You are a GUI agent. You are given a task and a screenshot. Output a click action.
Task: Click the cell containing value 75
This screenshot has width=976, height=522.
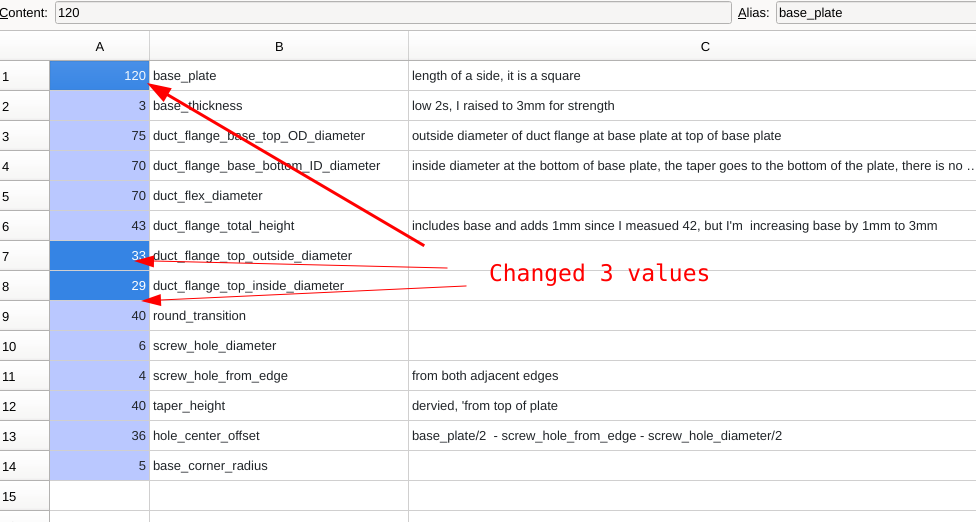coord(99,136)
